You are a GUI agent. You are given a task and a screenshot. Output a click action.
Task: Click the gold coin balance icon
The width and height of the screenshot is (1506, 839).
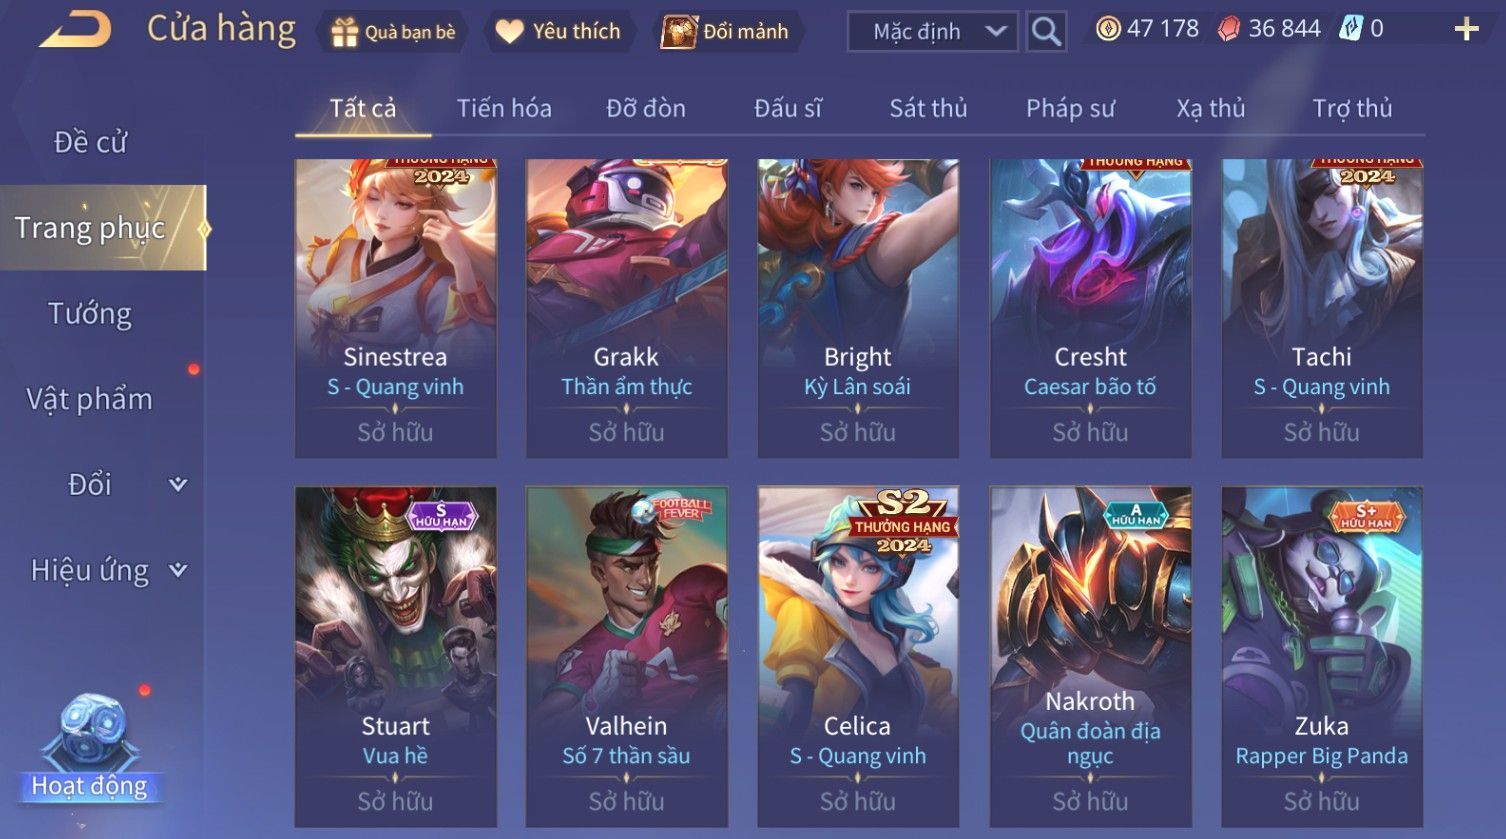pyautogui.click(x=1108, y=29)
